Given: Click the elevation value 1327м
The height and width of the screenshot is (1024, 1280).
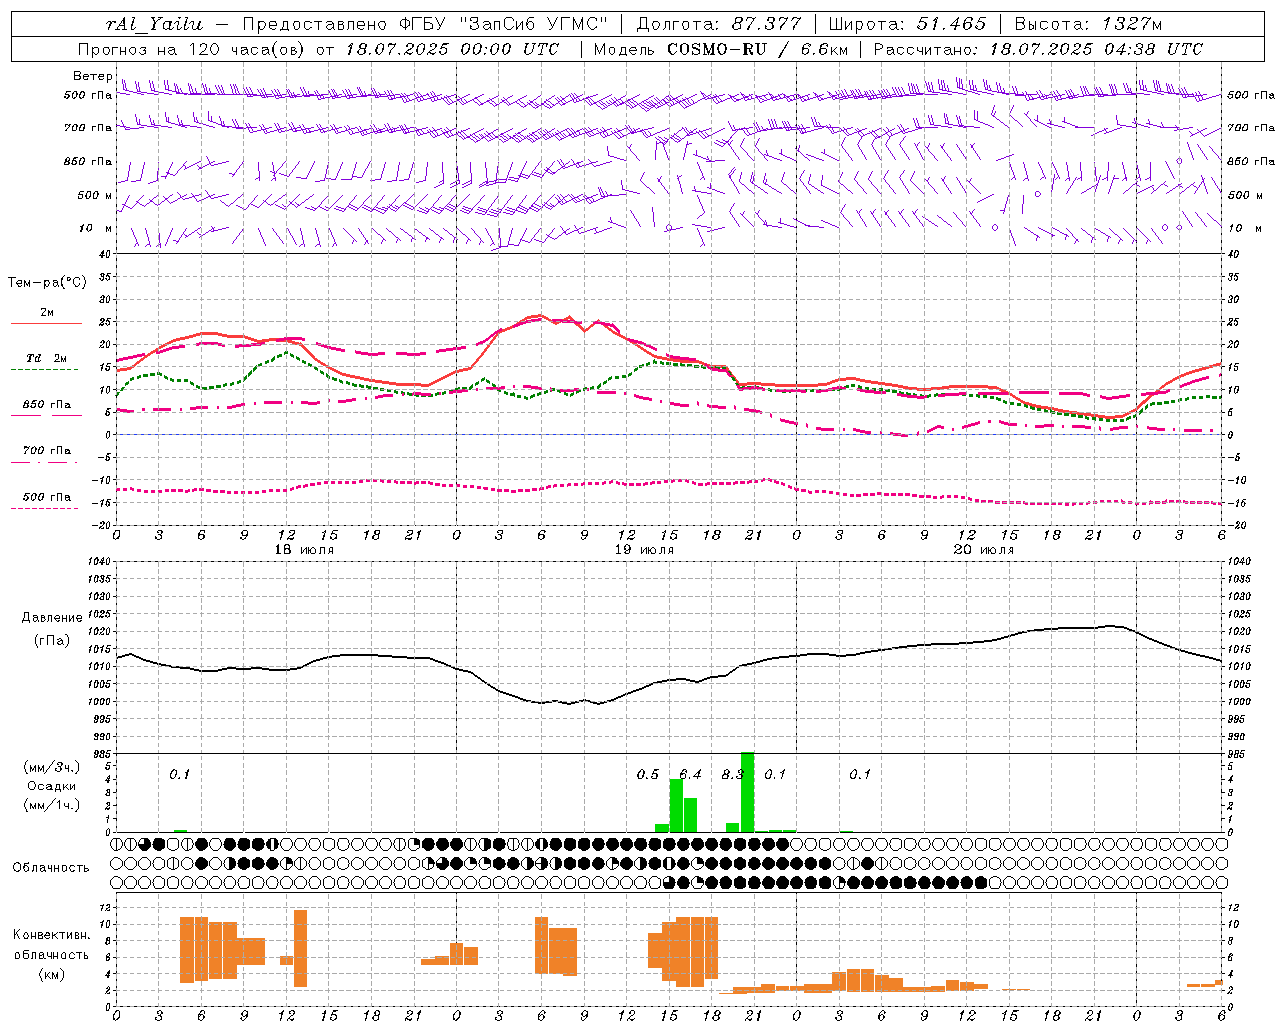Looking at the screenshot, I should (x=1130, y=24).
